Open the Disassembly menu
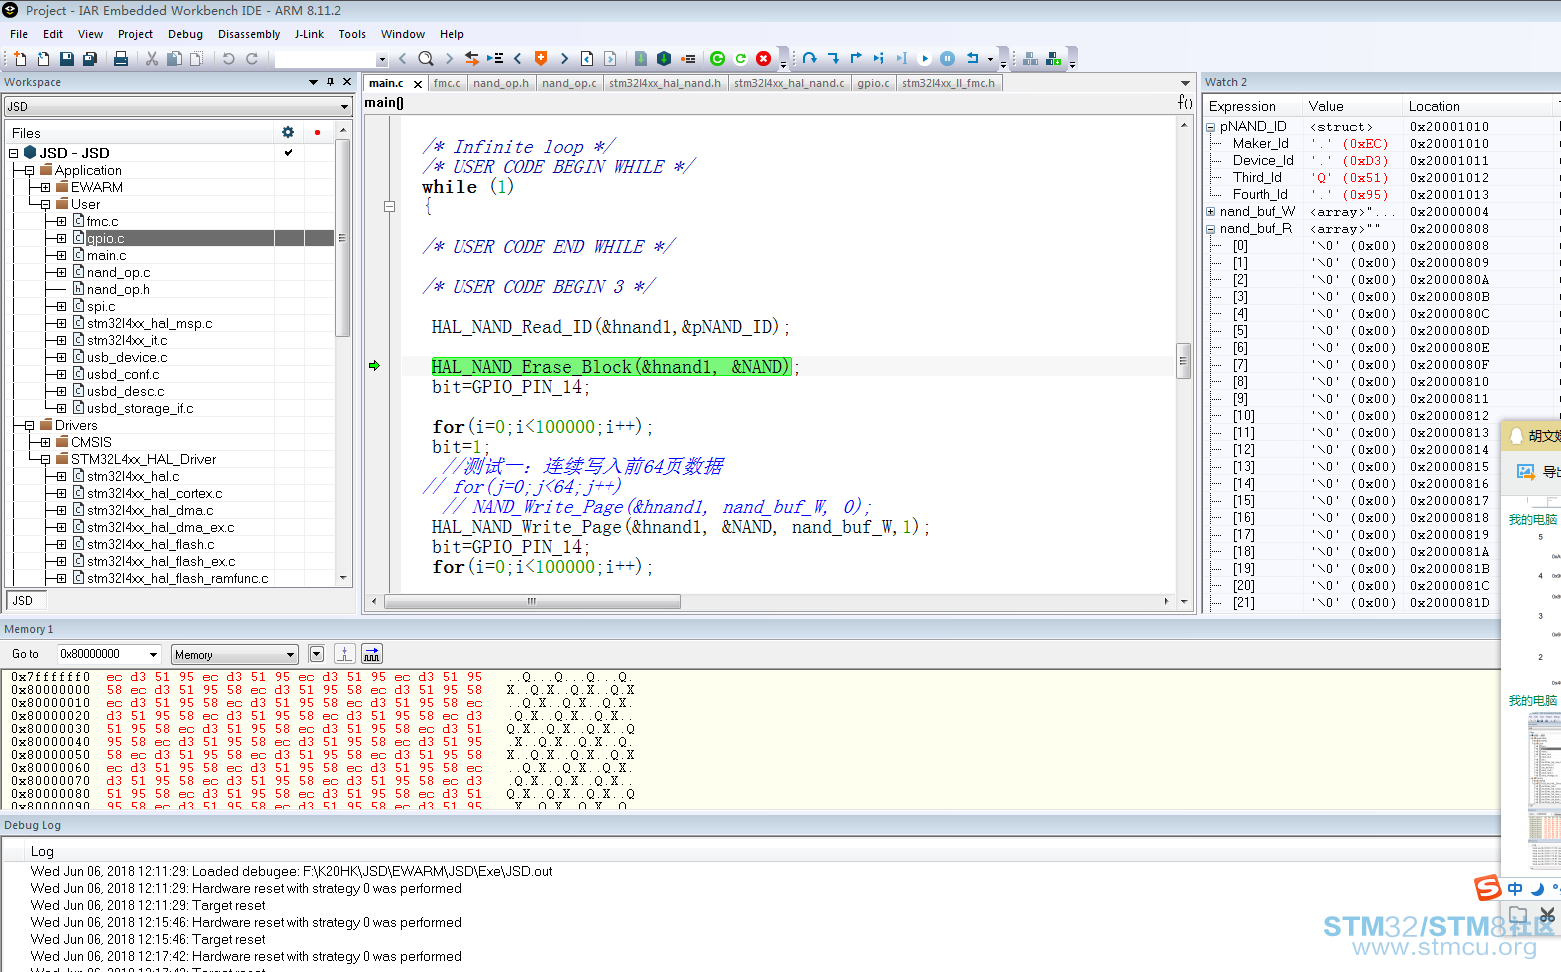The image size is (1561, 972). (249, 34)
